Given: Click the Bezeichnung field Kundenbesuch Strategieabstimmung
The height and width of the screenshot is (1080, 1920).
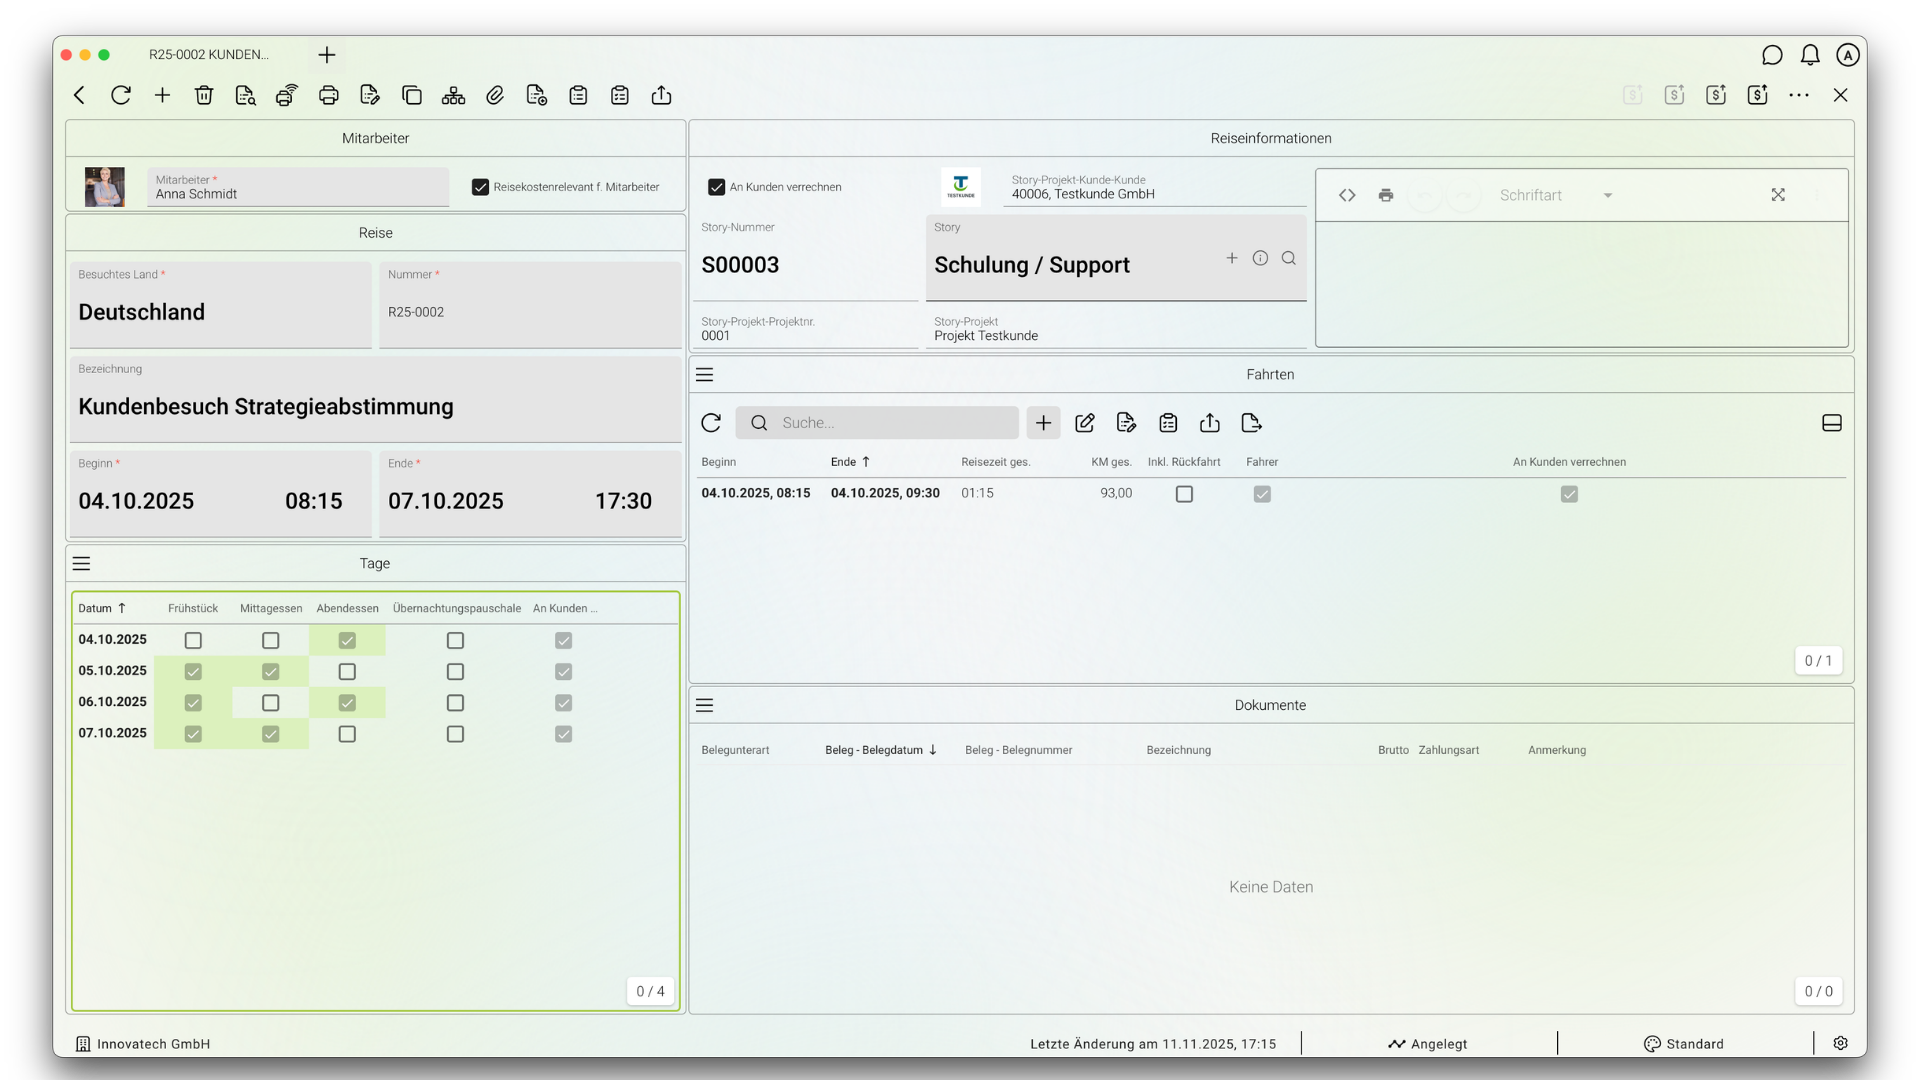Looking at the screenshot, I should pos(375,398).
